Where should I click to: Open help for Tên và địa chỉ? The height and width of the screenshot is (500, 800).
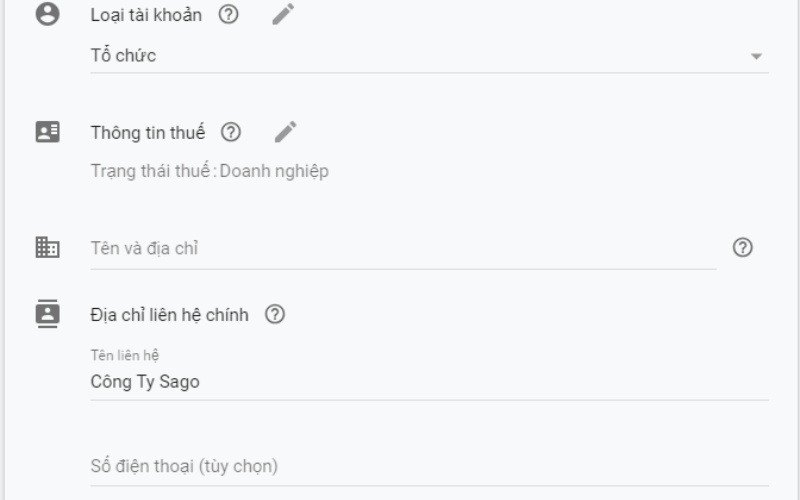pyautogui.click(x=743, y=248)
